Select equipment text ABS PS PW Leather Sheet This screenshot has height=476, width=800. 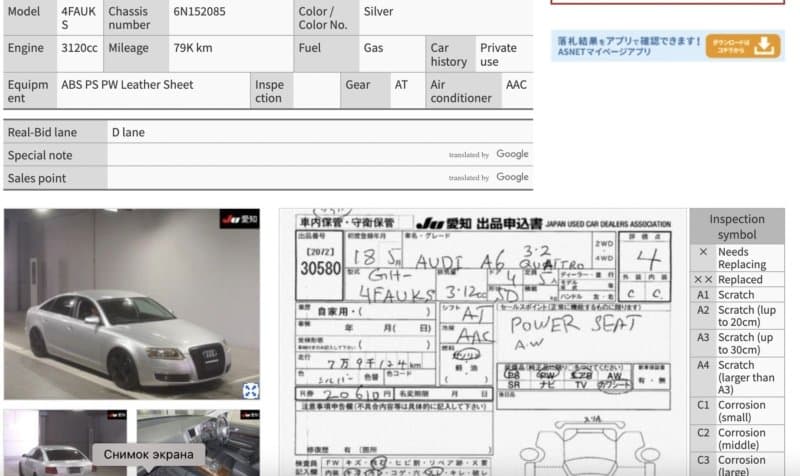coord(127,85)
